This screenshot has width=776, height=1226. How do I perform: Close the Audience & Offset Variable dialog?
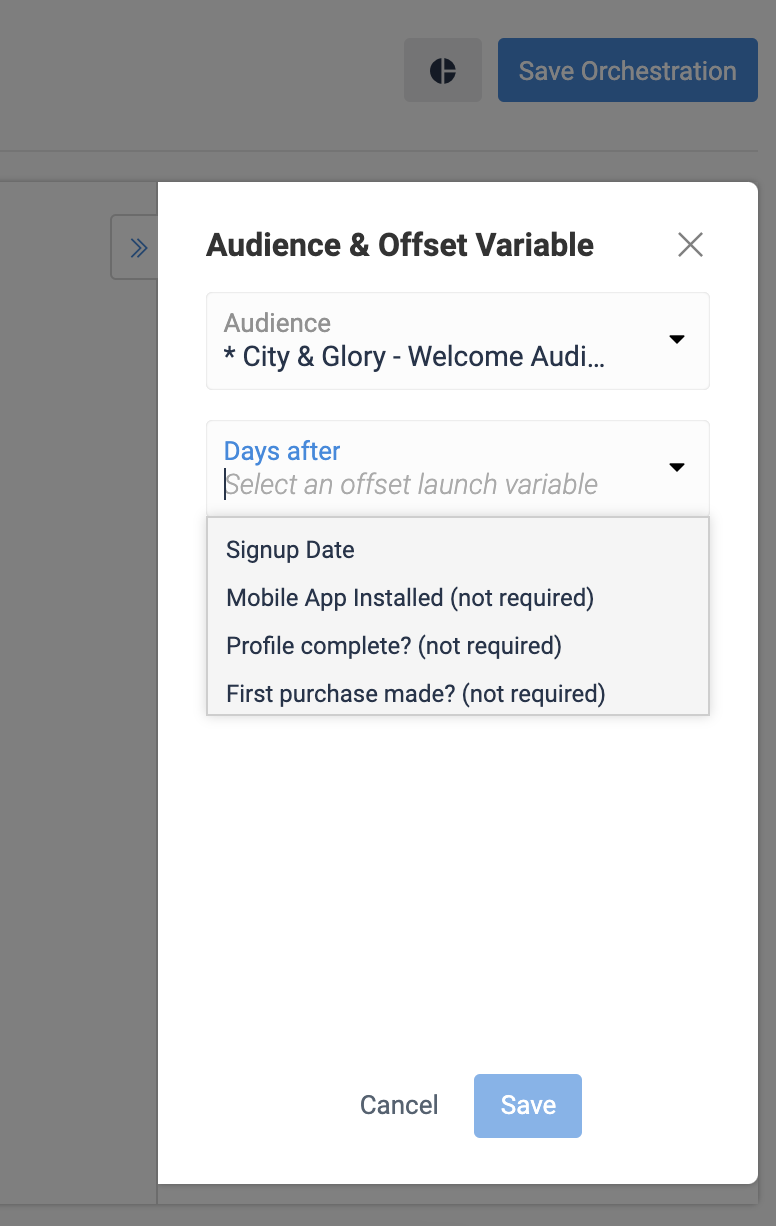pos(690,245)
